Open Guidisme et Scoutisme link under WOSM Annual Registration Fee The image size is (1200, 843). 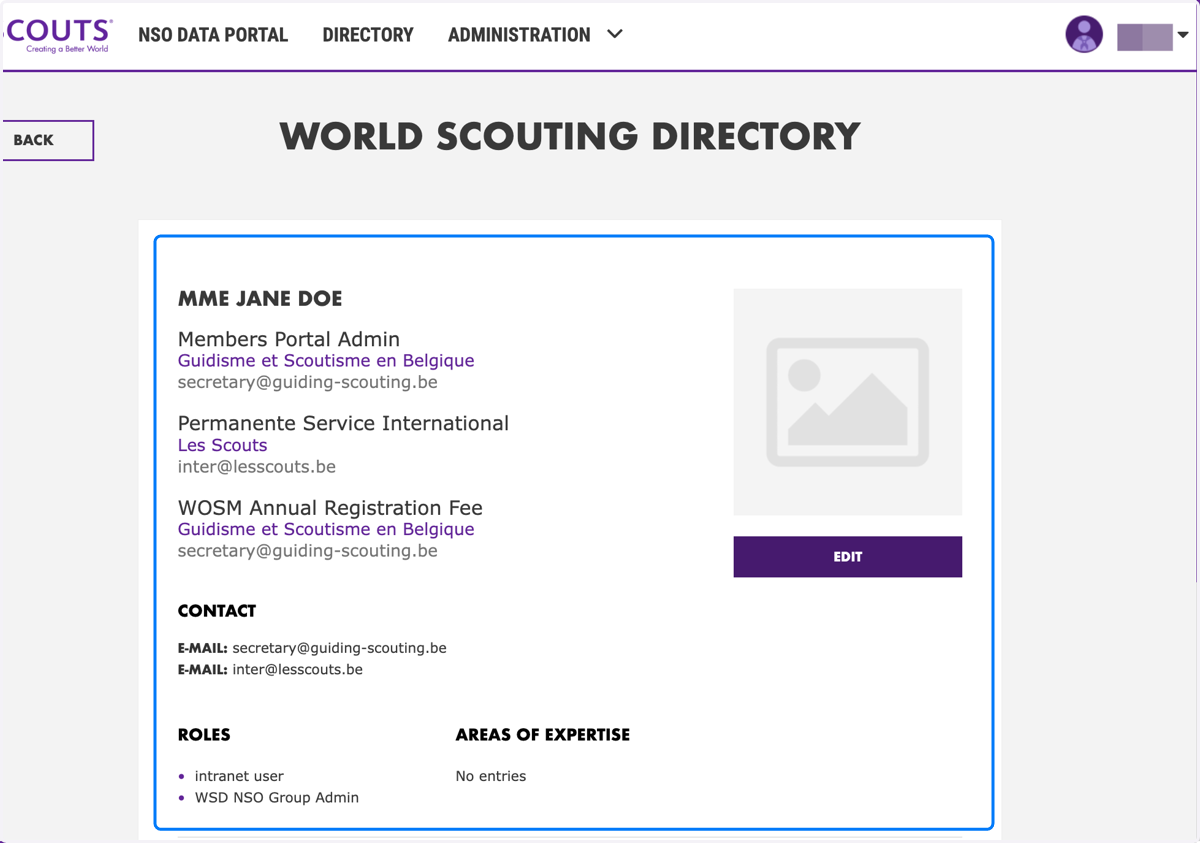click(x=326, y=529)
